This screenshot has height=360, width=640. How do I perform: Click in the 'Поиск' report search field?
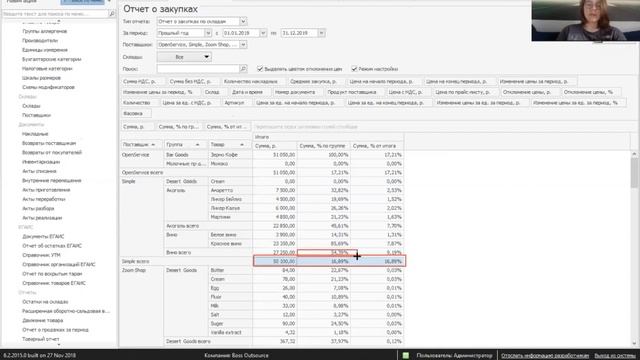point(198,69)
